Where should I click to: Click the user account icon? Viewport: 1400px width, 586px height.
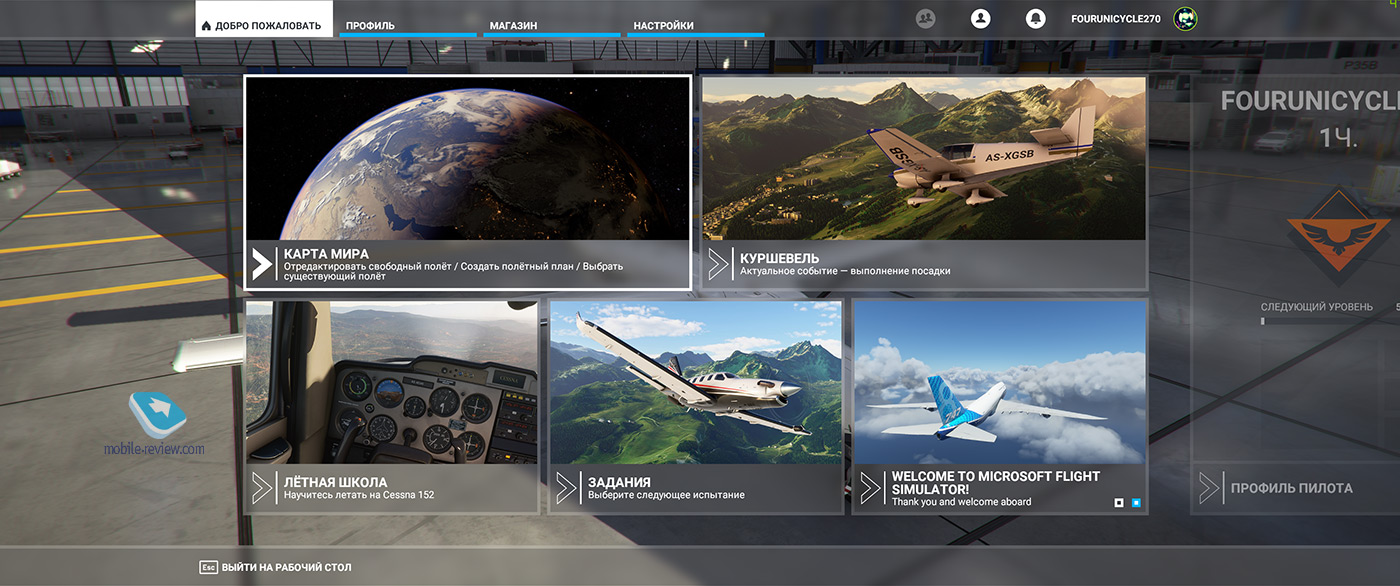pyautogui.click(x=980, y=18)
